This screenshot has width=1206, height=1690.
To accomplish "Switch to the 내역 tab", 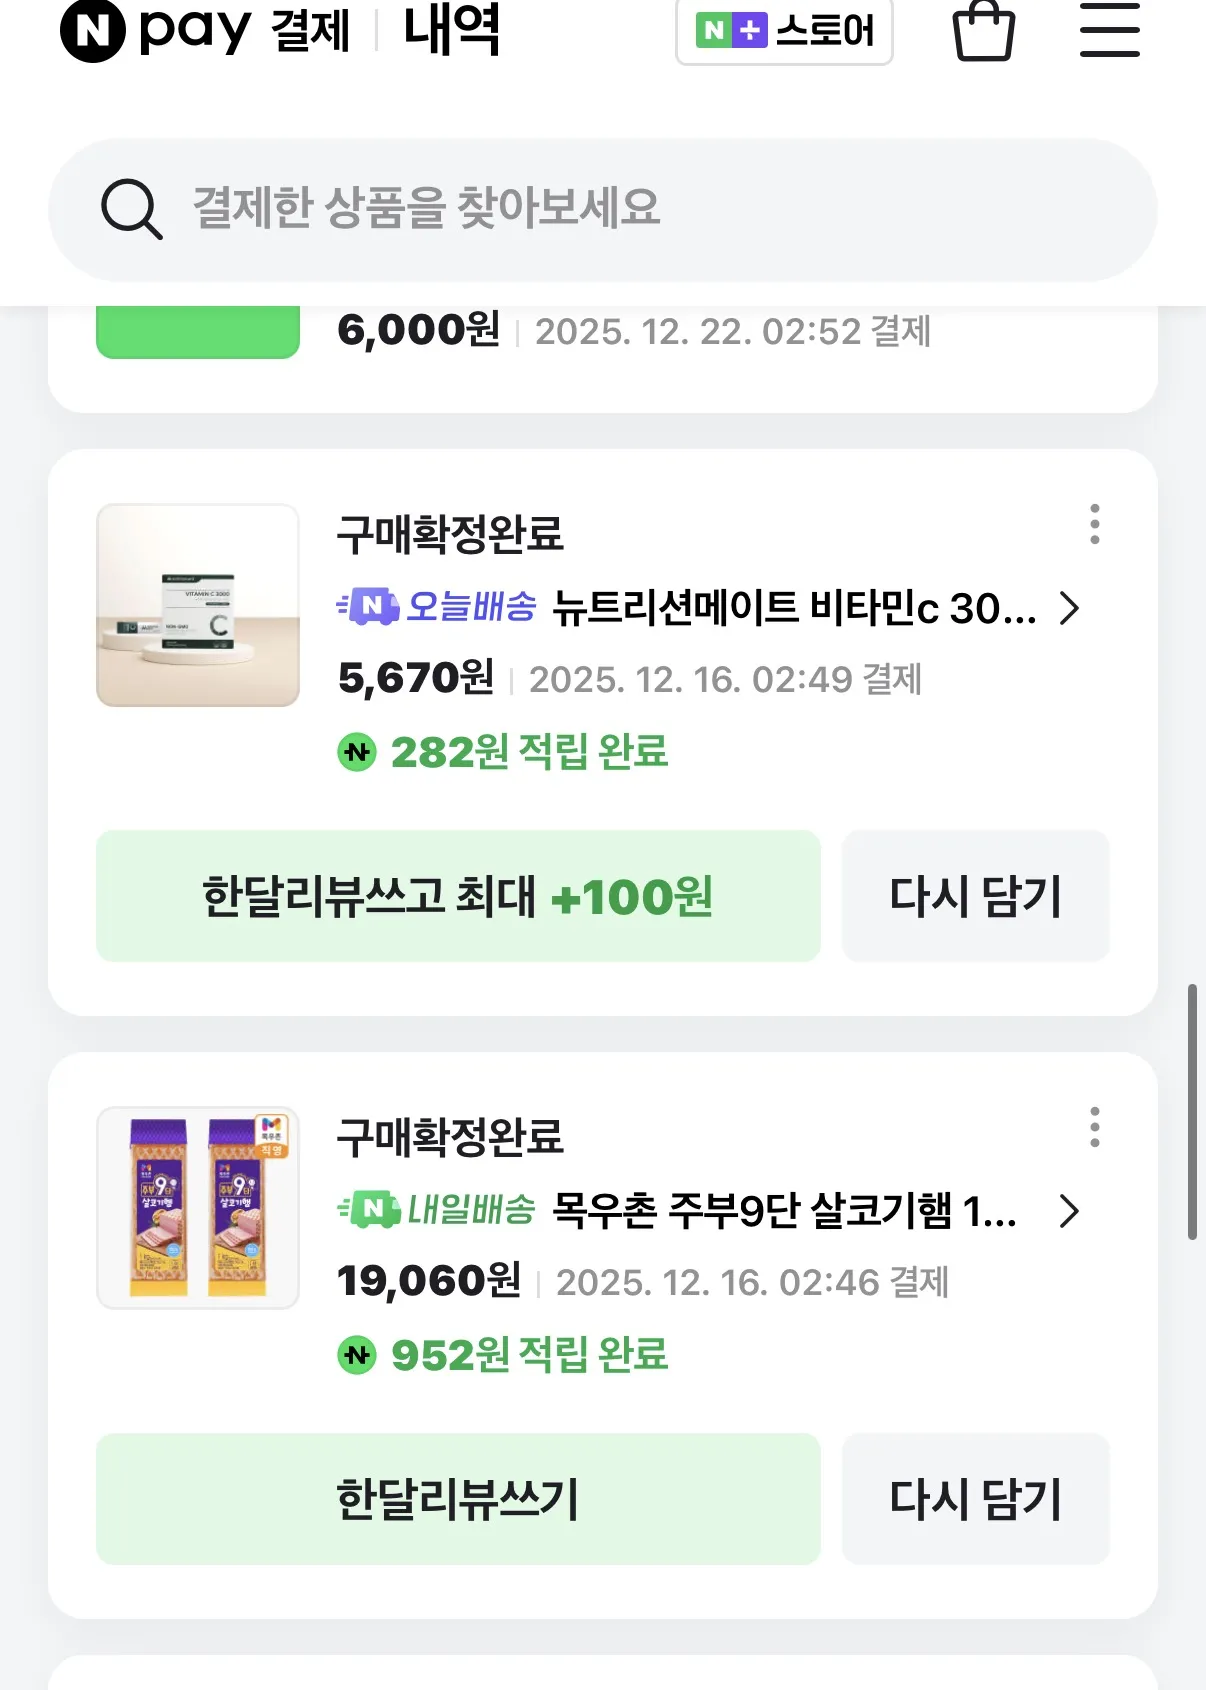I will pyautogui.click(x=451, y=31).
